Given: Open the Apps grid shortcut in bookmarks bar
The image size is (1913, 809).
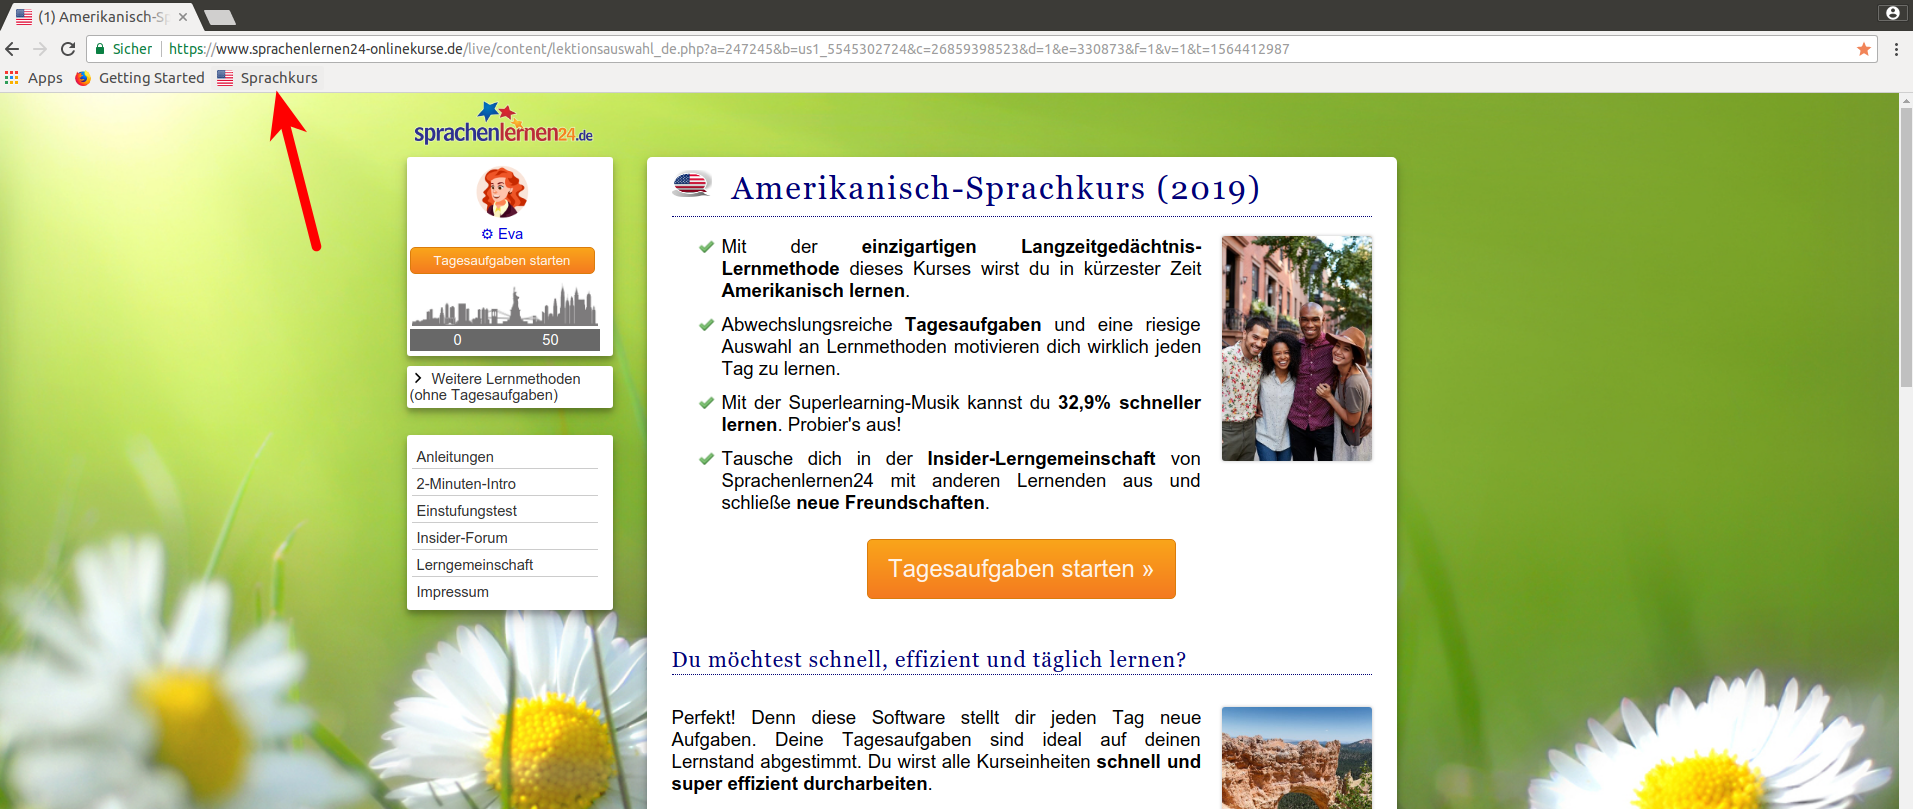Looking at the screenshot, I should [34, 78].
